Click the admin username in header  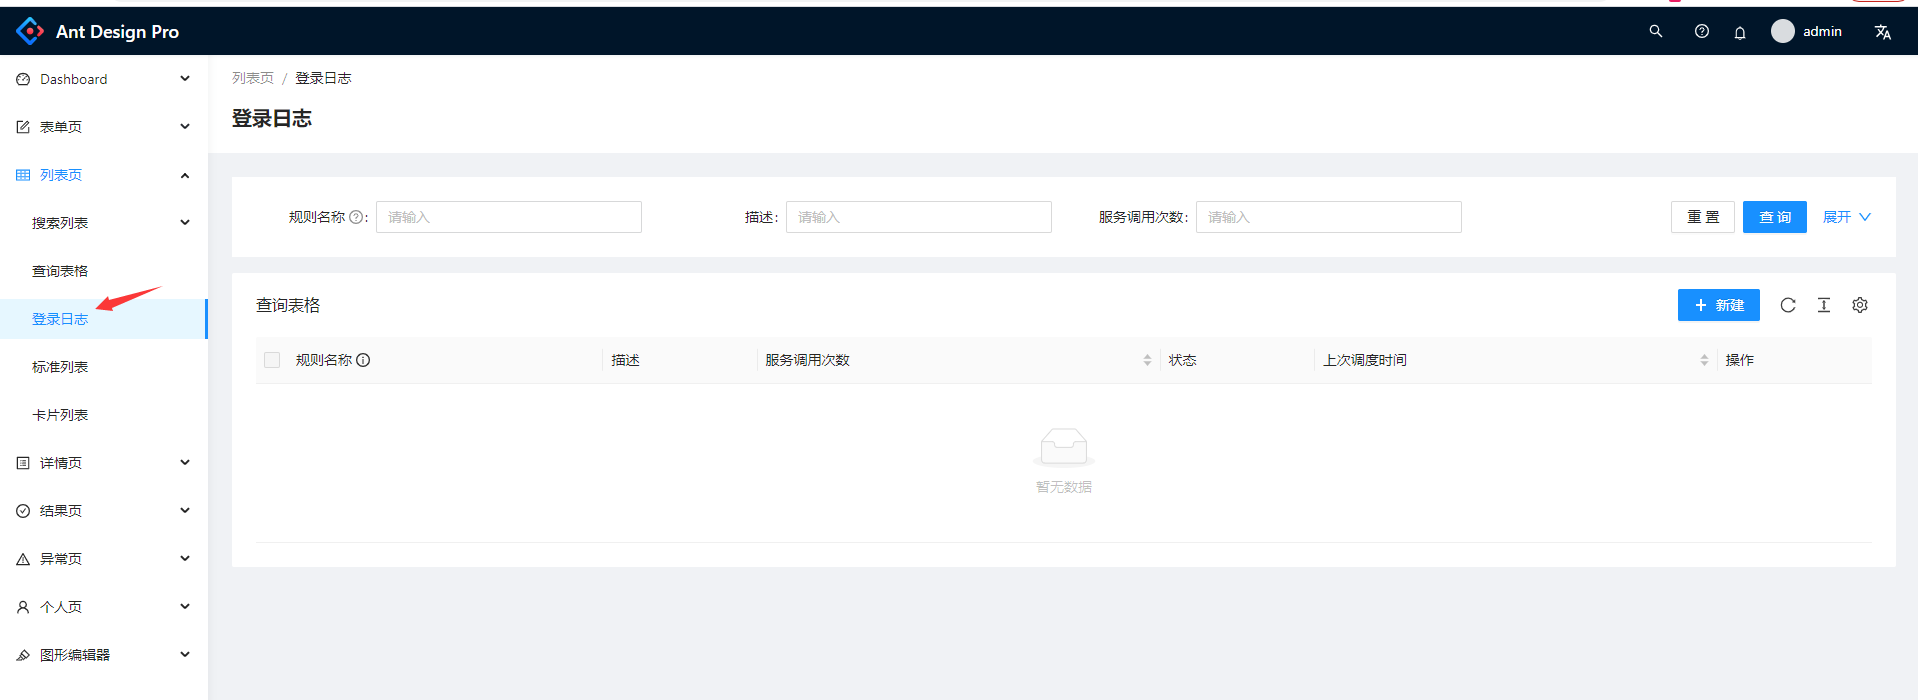(x=1822, y=32)
